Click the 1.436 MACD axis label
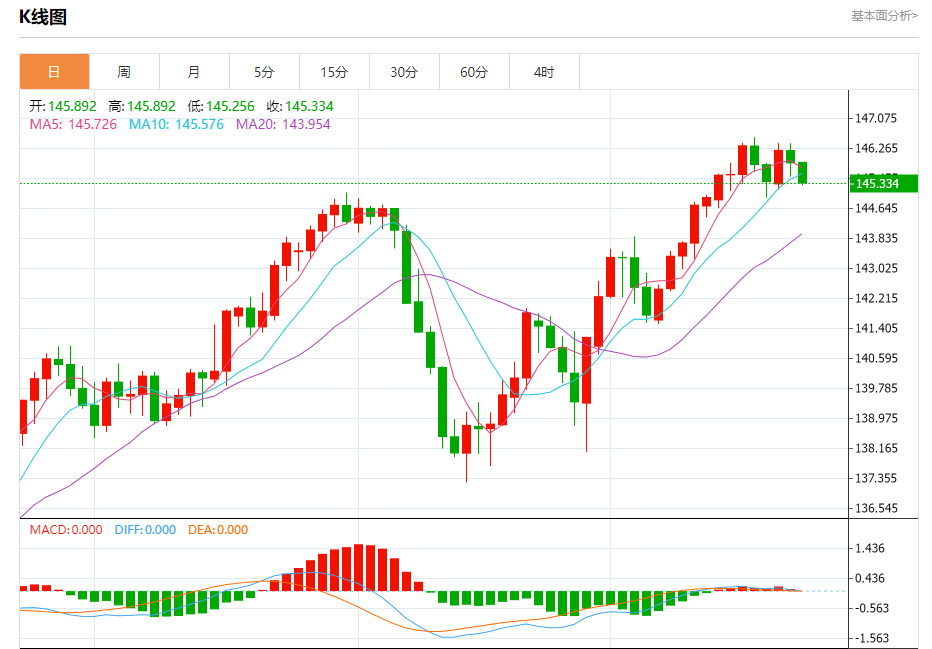Screen dimensions: 932x649 tap(870, 548)
